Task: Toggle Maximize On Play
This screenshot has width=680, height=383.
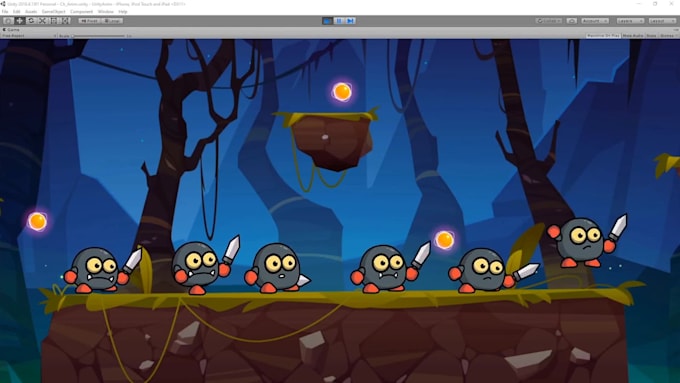Action: click(x=603, y=36)
